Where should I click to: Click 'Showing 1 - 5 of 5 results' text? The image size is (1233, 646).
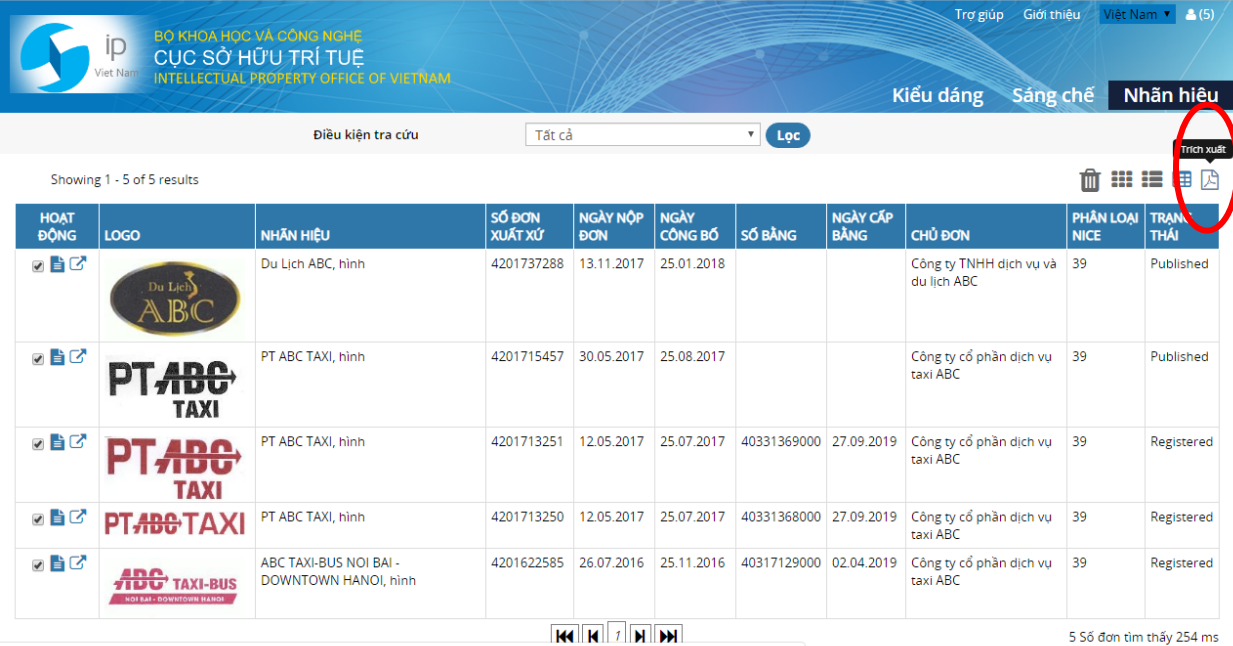point(125,180)
